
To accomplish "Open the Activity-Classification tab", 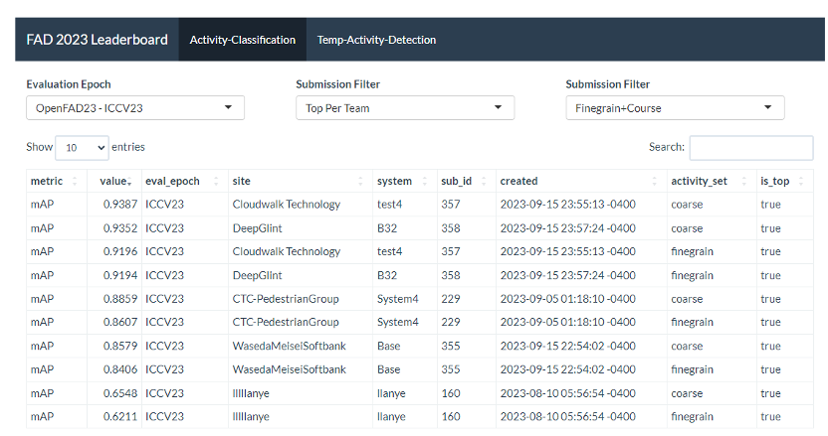I will tap(242, 40).
